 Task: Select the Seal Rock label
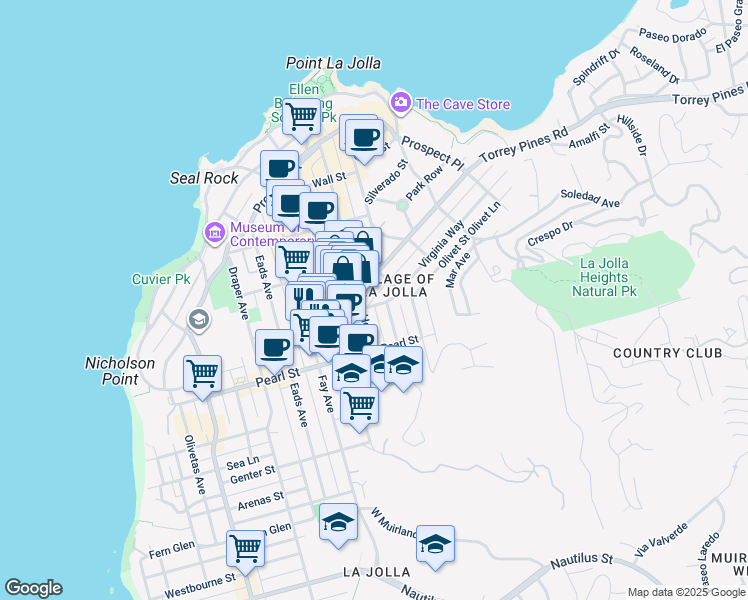(204, 178)
